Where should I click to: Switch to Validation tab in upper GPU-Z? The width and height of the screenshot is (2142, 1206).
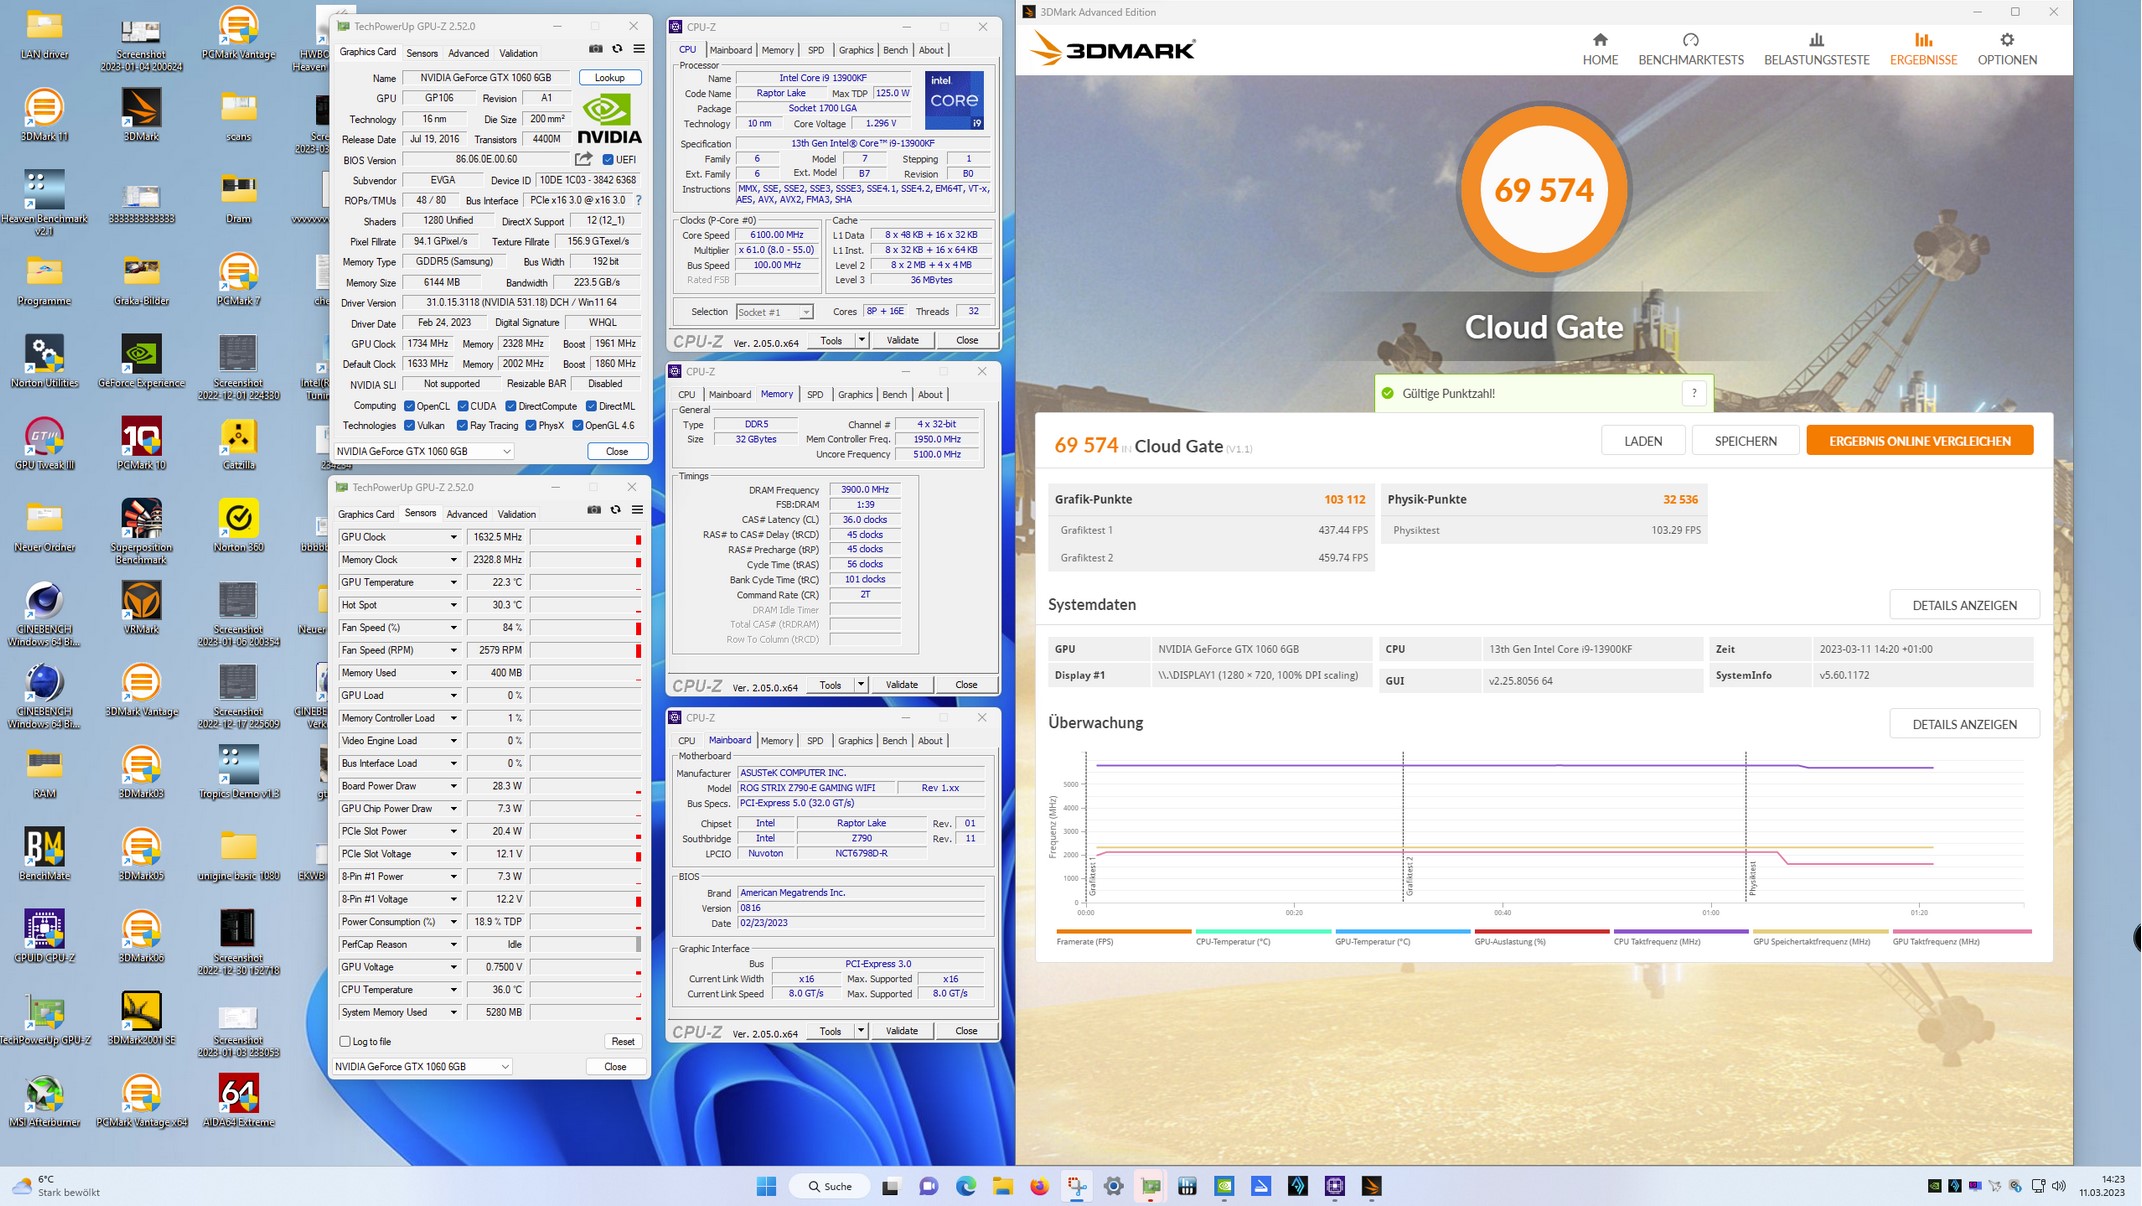click(x=518, y=53)
